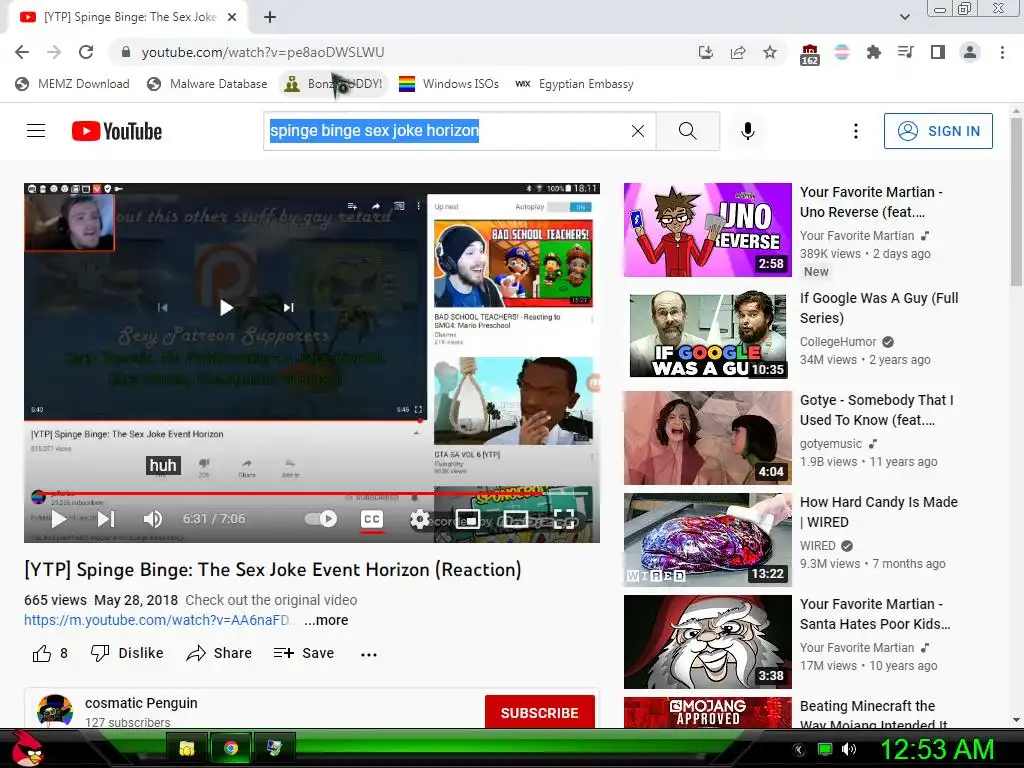
Task: Open the cosmatic Penguin channel avatar
Action: point(55,711)
